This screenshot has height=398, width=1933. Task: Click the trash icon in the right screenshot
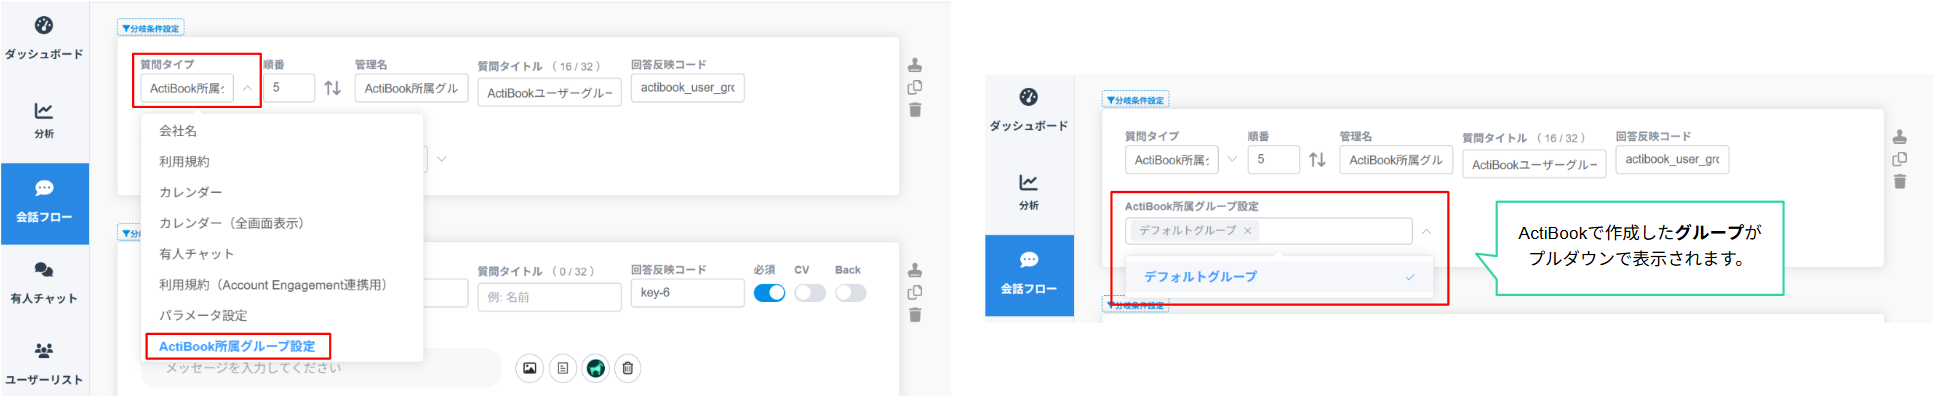[x=1900, y=182]
